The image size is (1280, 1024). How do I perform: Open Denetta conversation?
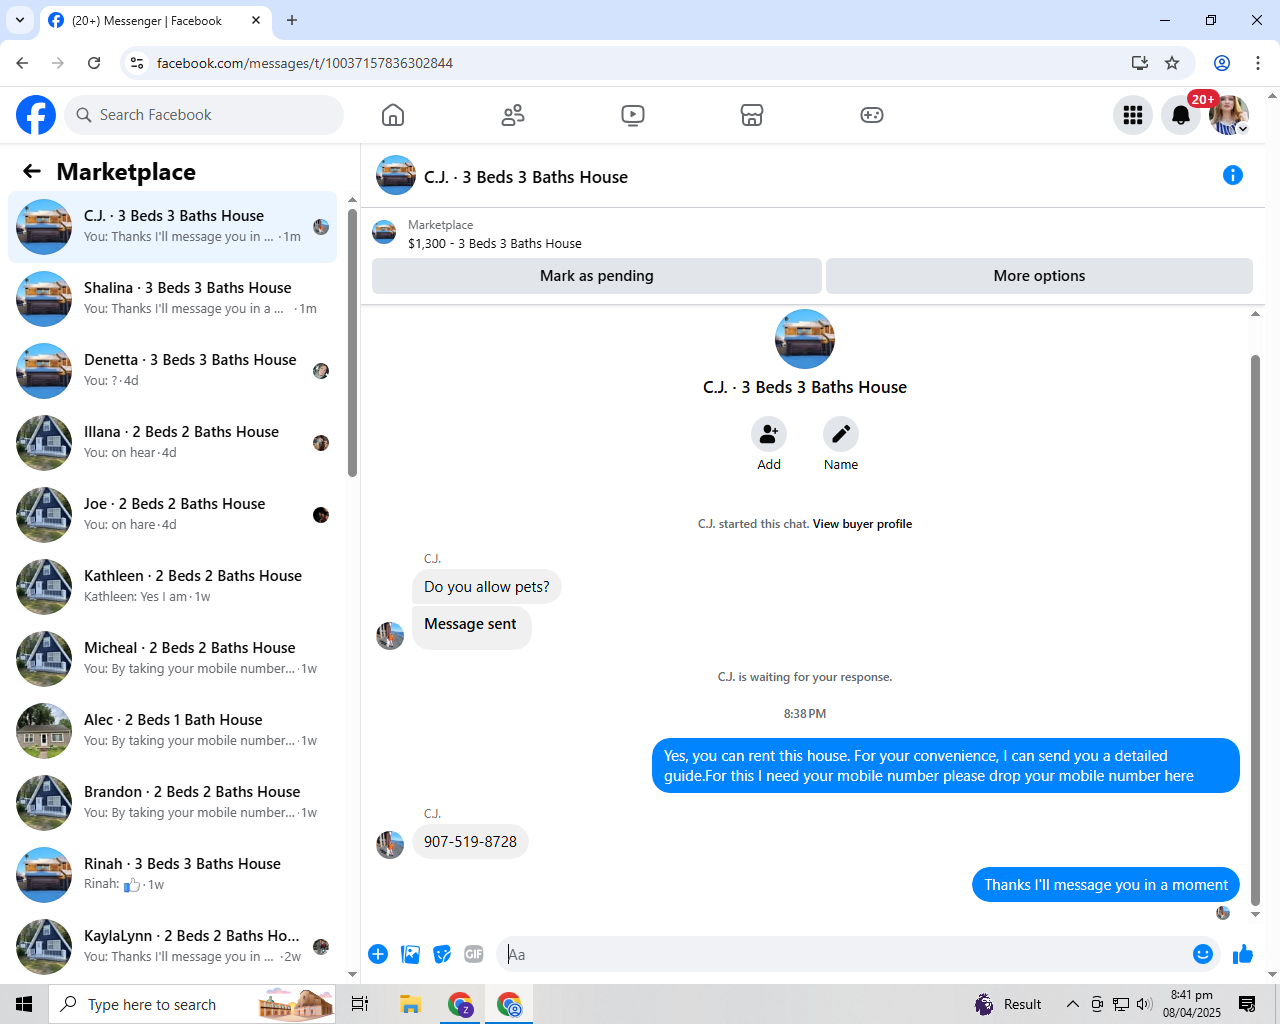(173, 371)
